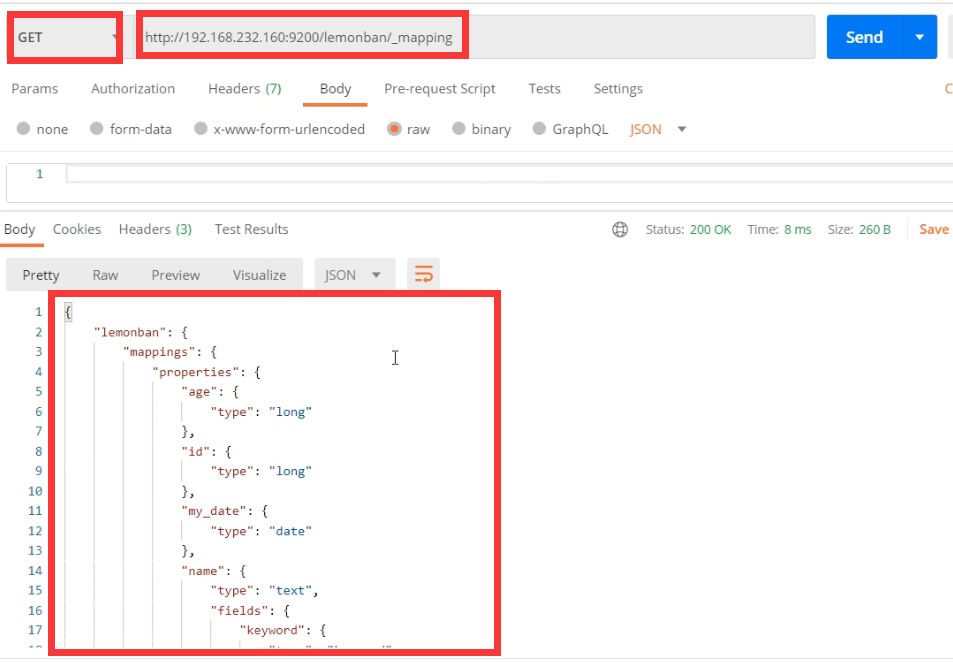Open the request Headers (7) tab
This screenshot has height=663, width=953.
point(245,89)
